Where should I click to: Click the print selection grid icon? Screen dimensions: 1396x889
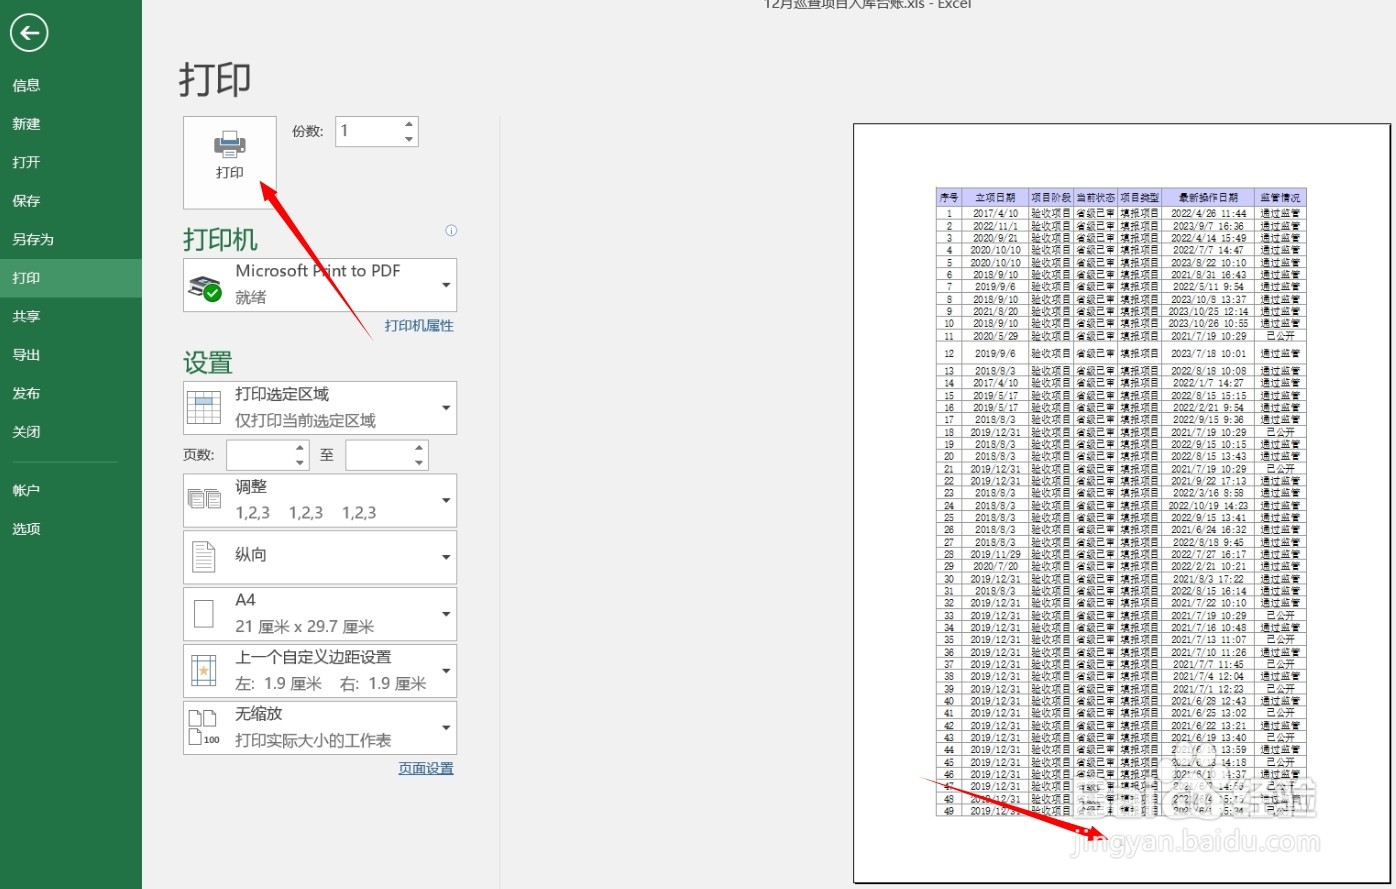pyautogui.click(x=204, y=408)
